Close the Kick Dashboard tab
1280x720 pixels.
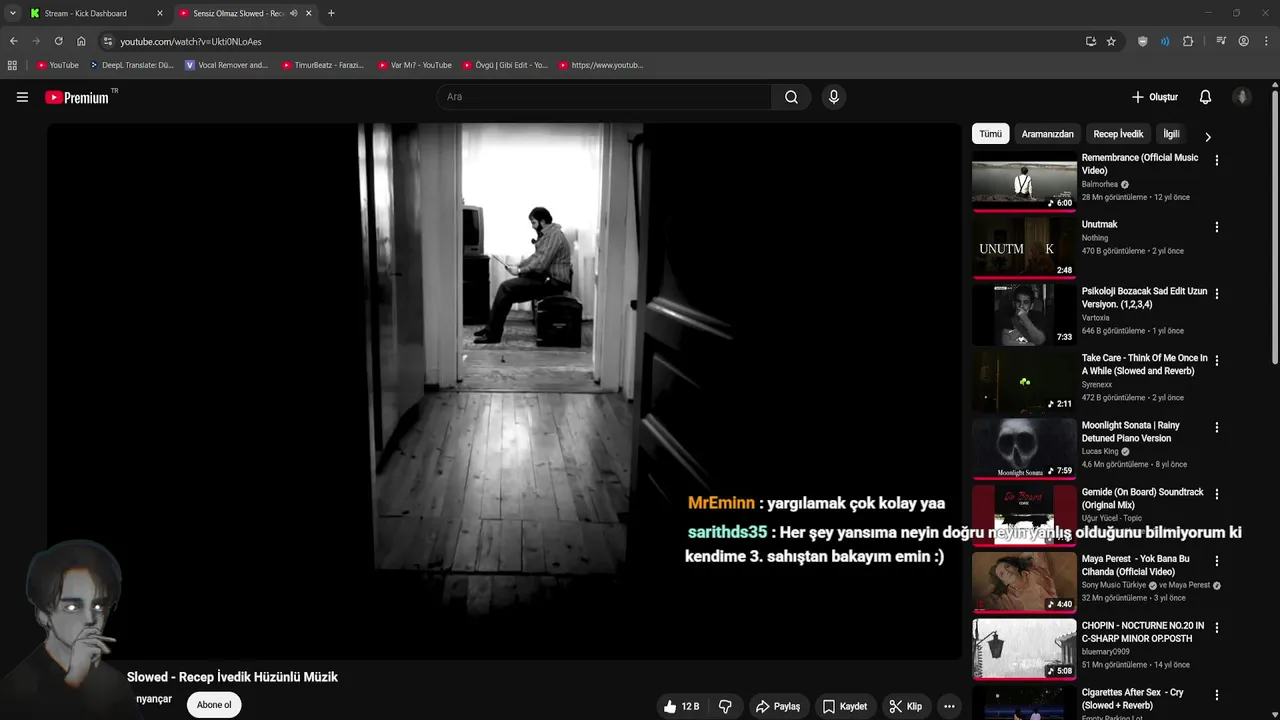(159, 13)
